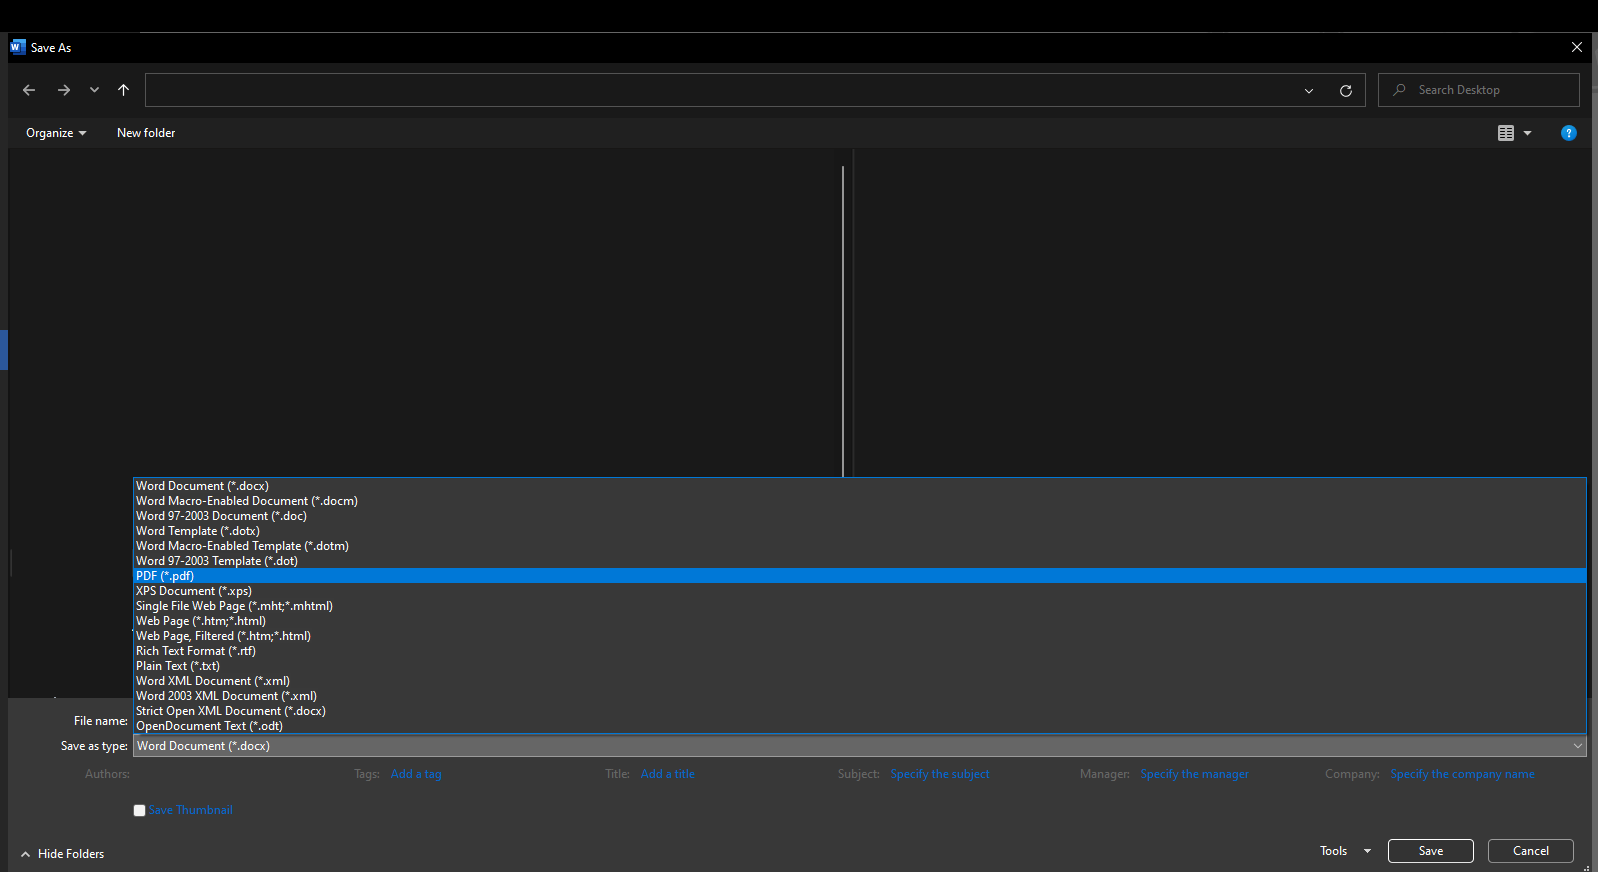Choose Web Page, Filtered format
This screenshot has width=1598, height=872.
pyautogui.click(x=860, y=636)
